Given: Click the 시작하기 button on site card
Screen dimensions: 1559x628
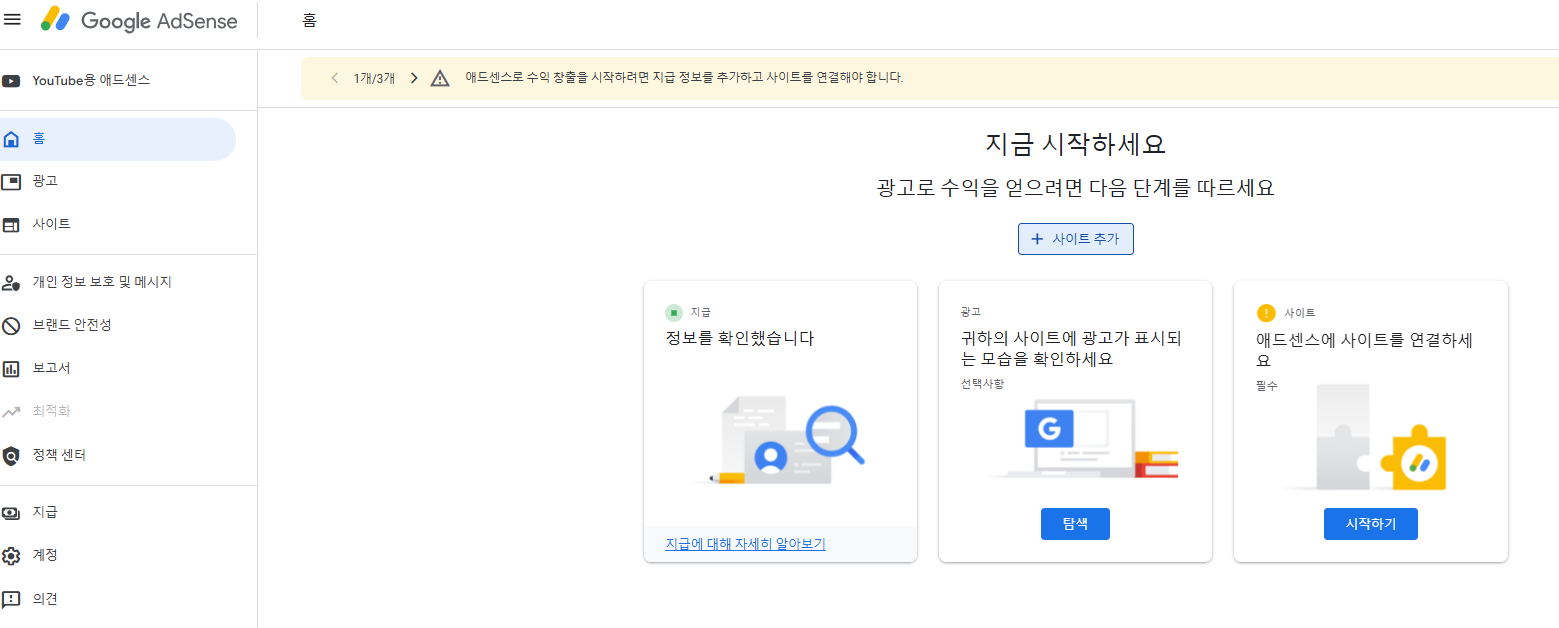Looking at the screenshot, I should pos(1370,524).
